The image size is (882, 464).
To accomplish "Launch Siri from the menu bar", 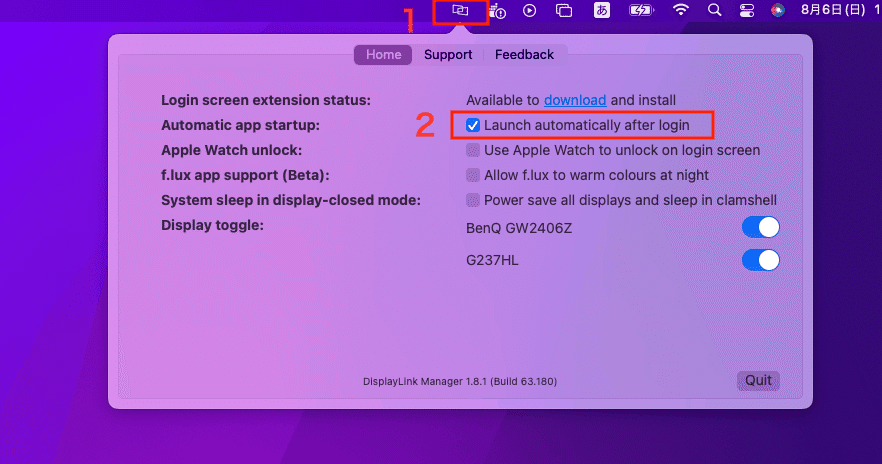I will tap(778, 10).
